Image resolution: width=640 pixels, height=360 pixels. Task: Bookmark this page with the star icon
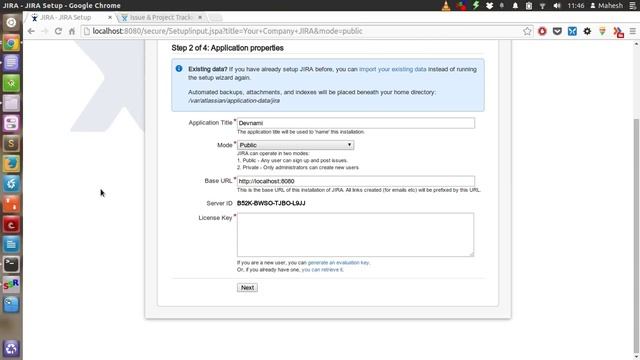[x=527, y=31]
